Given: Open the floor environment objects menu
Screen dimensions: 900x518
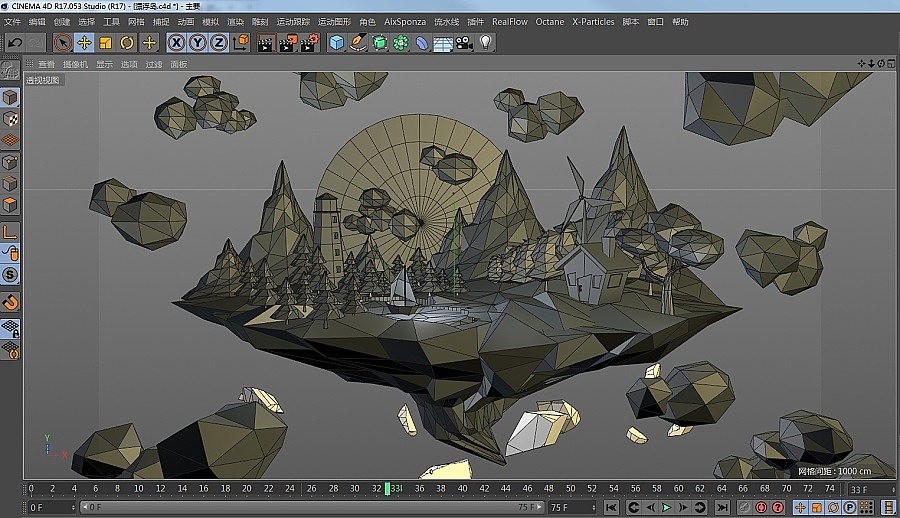Looking at the screenshot, I should click(443, 43).
